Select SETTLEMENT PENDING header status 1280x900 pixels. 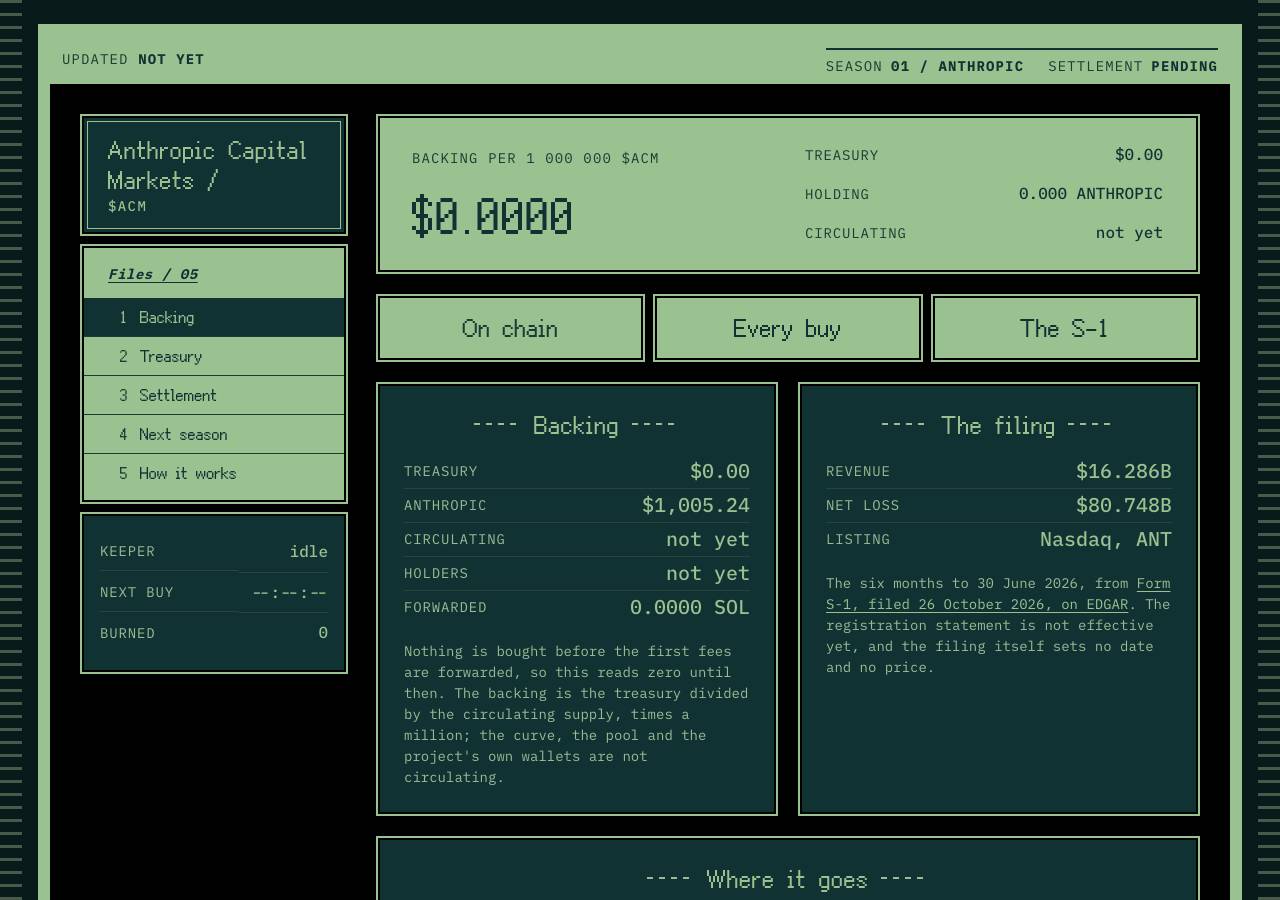[1133, 66]
